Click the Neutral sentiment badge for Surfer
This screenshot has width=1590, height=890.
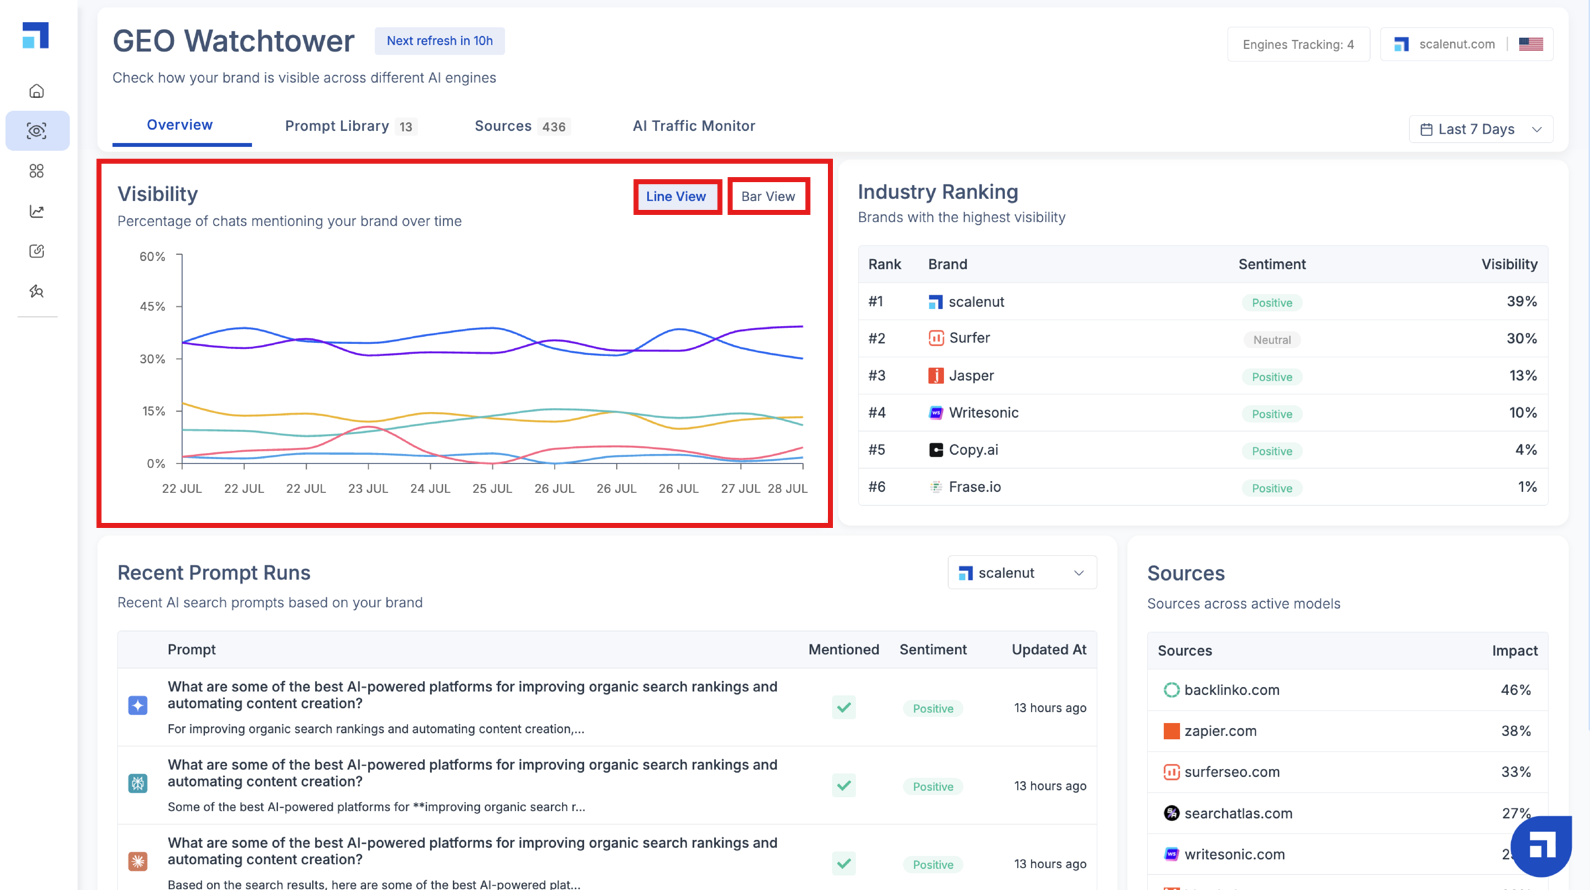(1272, 340)
